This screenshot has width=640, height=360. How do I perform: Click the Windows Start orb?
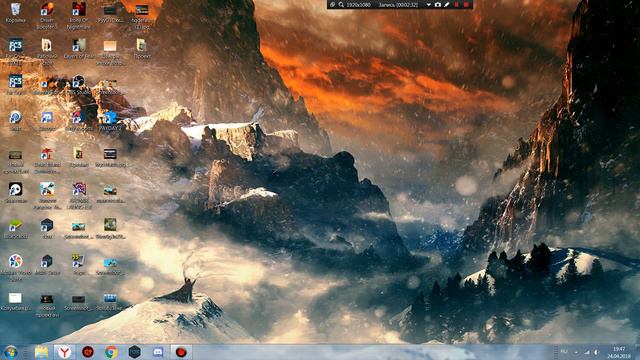coord(11,352)
